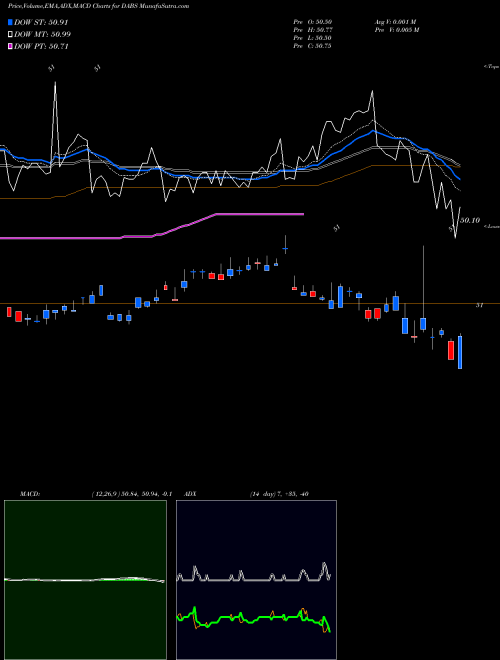Screen dimensions: 500x660
Task: Open the green MACD indicator chart
Action: click(x=85, y=580)
